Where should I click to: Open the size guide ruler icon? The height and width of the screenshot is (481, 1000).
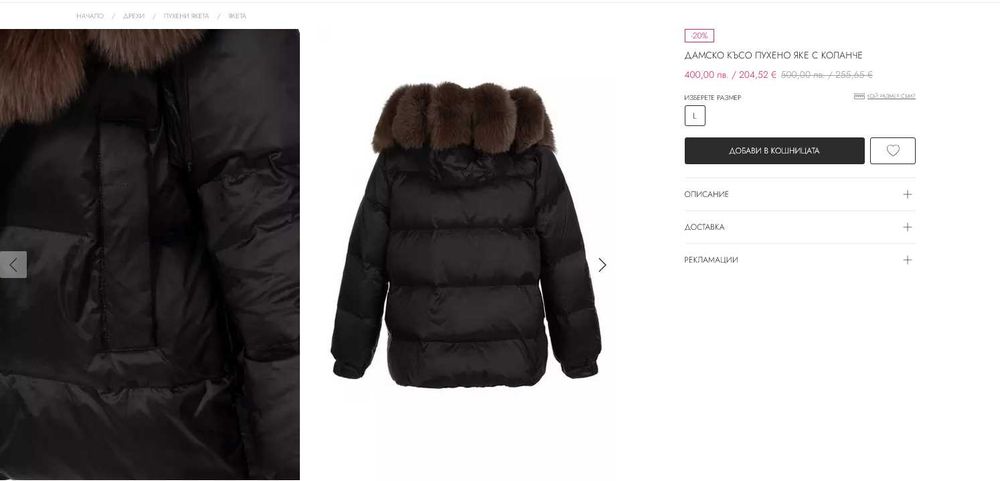click(x=859, y=96)
